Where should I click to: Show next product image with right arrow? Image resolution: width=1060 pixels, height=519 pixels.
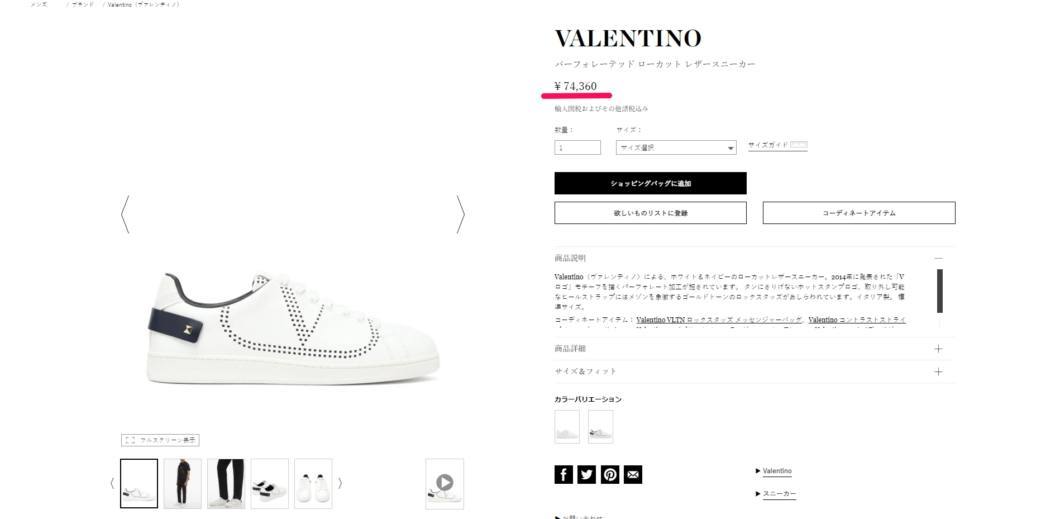pos(460,215)
